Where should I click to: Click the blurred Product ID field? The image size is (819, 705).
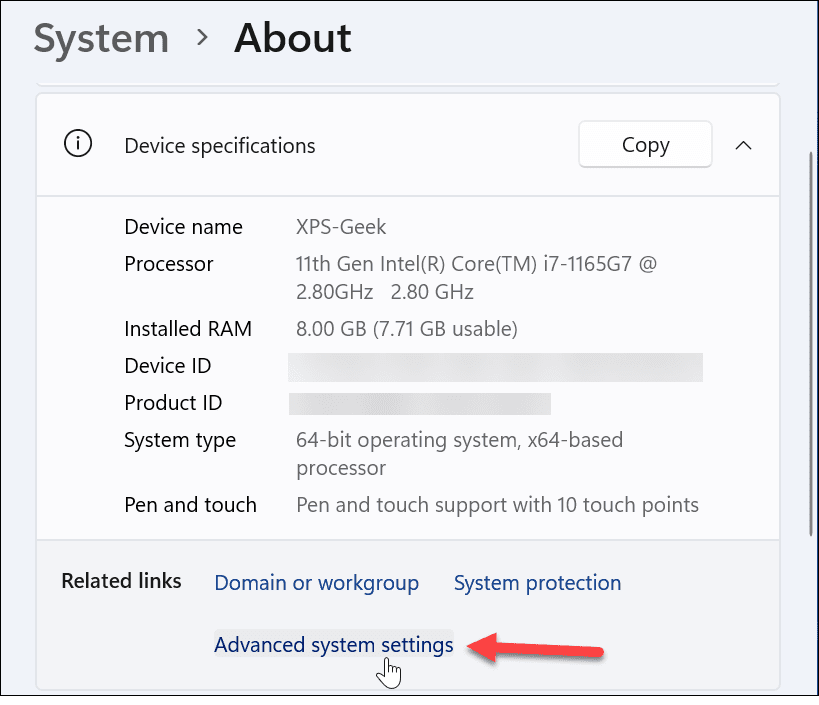click(x=419, y=403)
